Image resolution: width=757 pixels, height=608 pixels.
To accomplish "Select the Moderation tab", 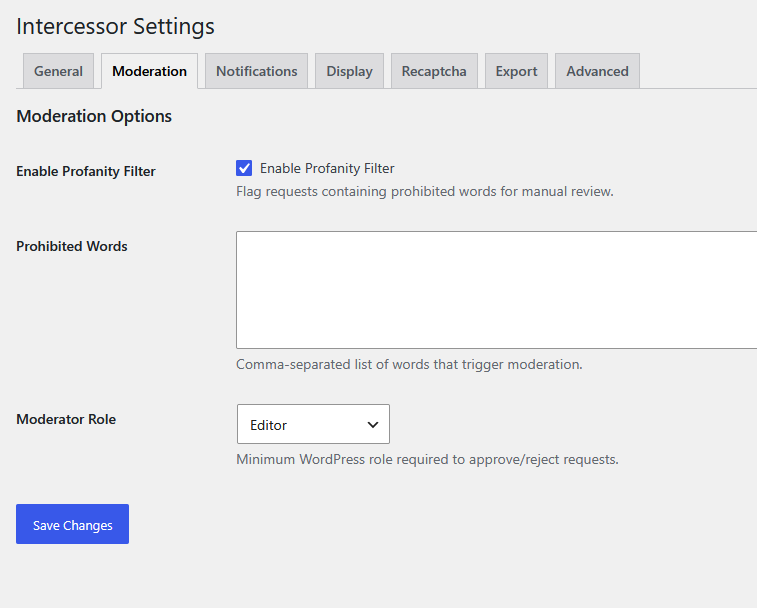I will 149,71.
